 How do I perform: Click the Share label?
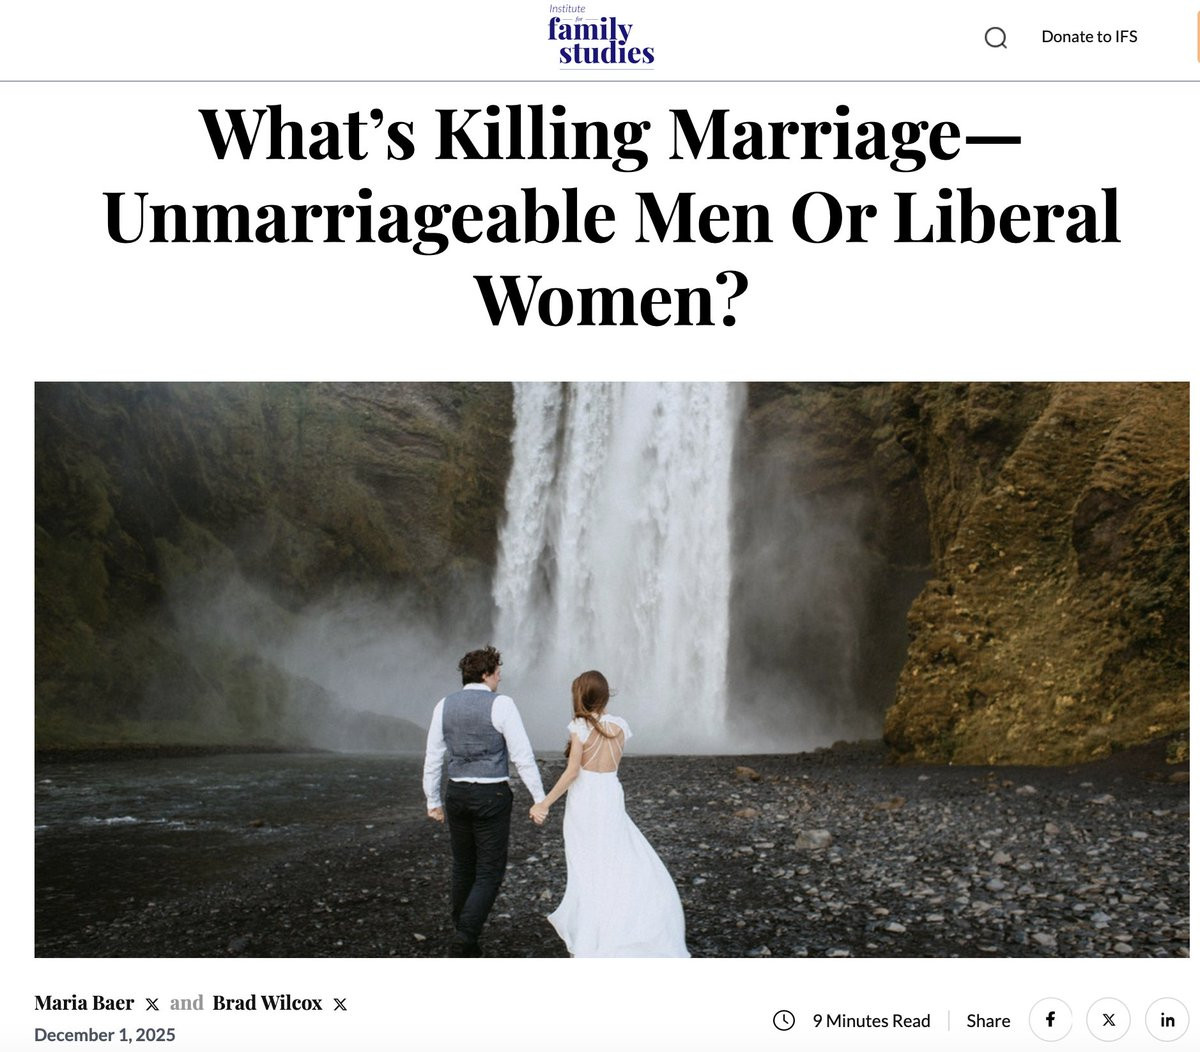coord(988,1021)
